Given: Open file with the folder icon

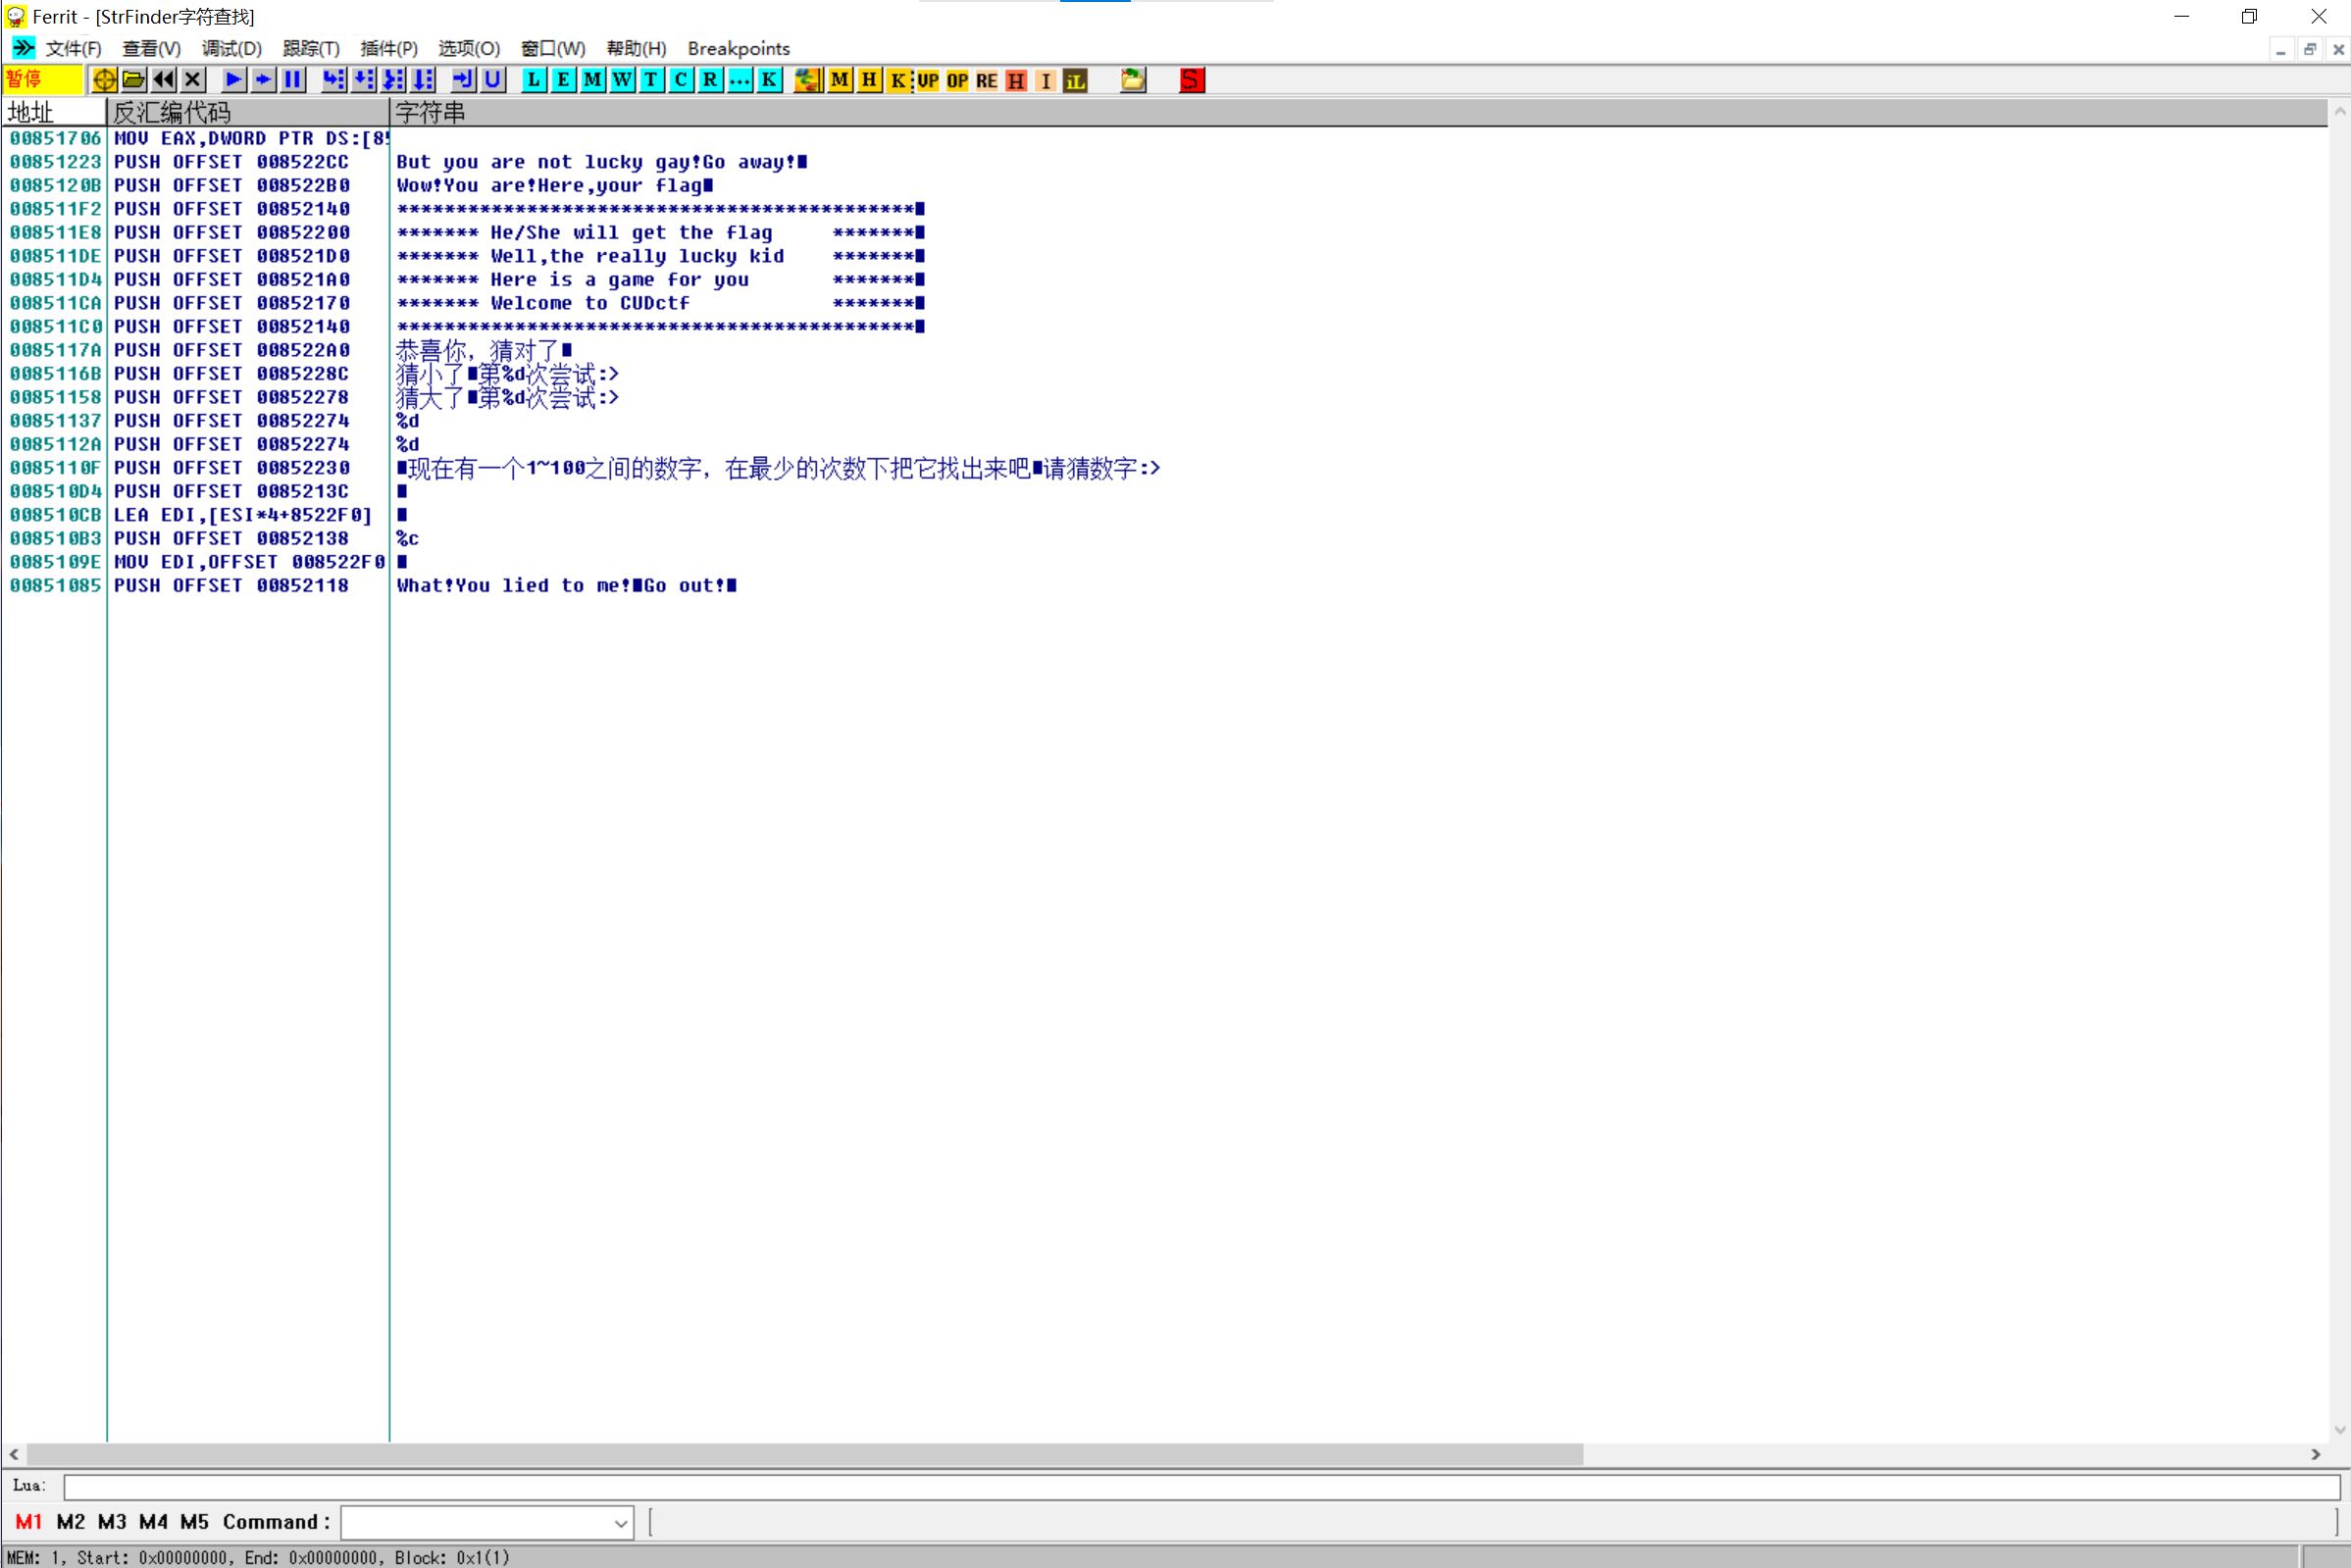Looking at the screenshot, I should (x=134, y=80).
